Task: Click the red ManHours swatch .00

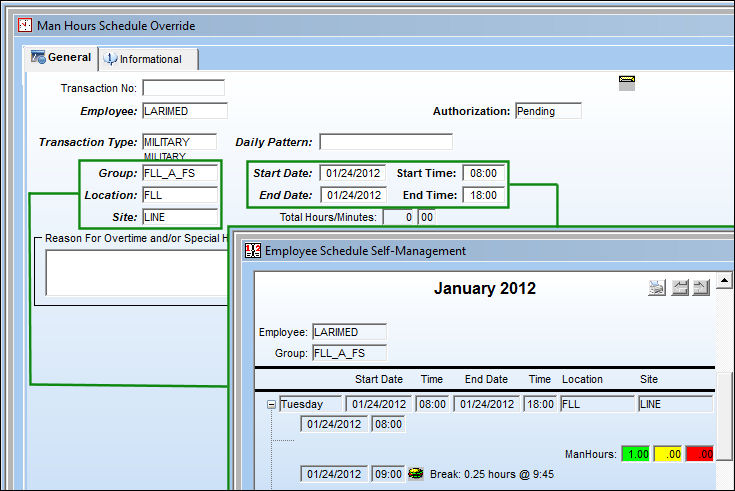Action: [700, 454]
